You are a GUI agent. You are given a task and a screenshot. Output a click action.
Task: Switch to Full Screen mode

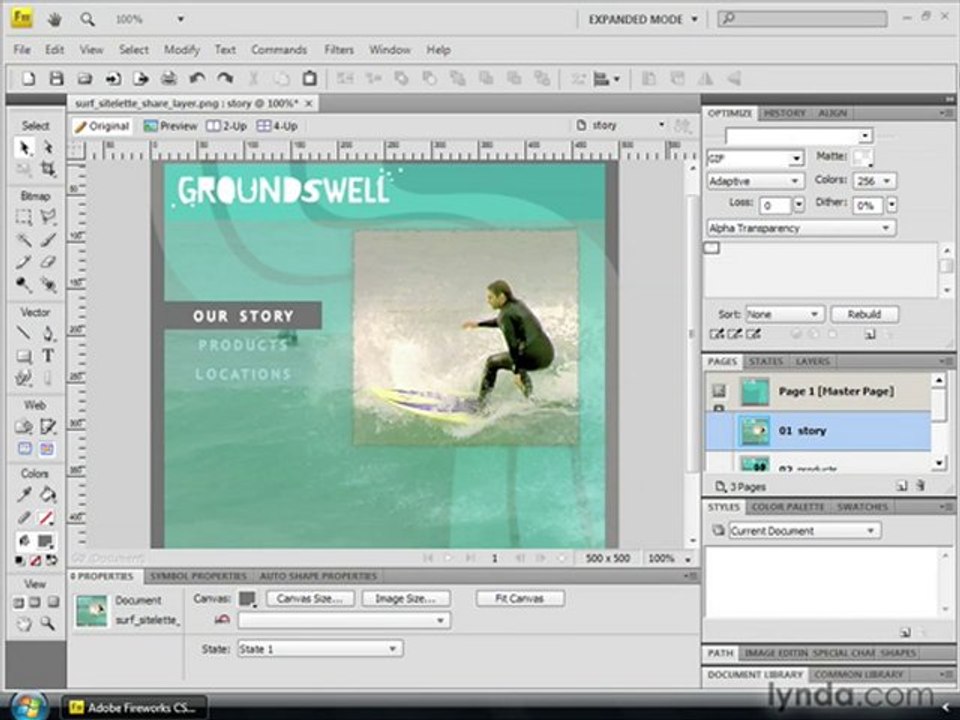point(53,602)
